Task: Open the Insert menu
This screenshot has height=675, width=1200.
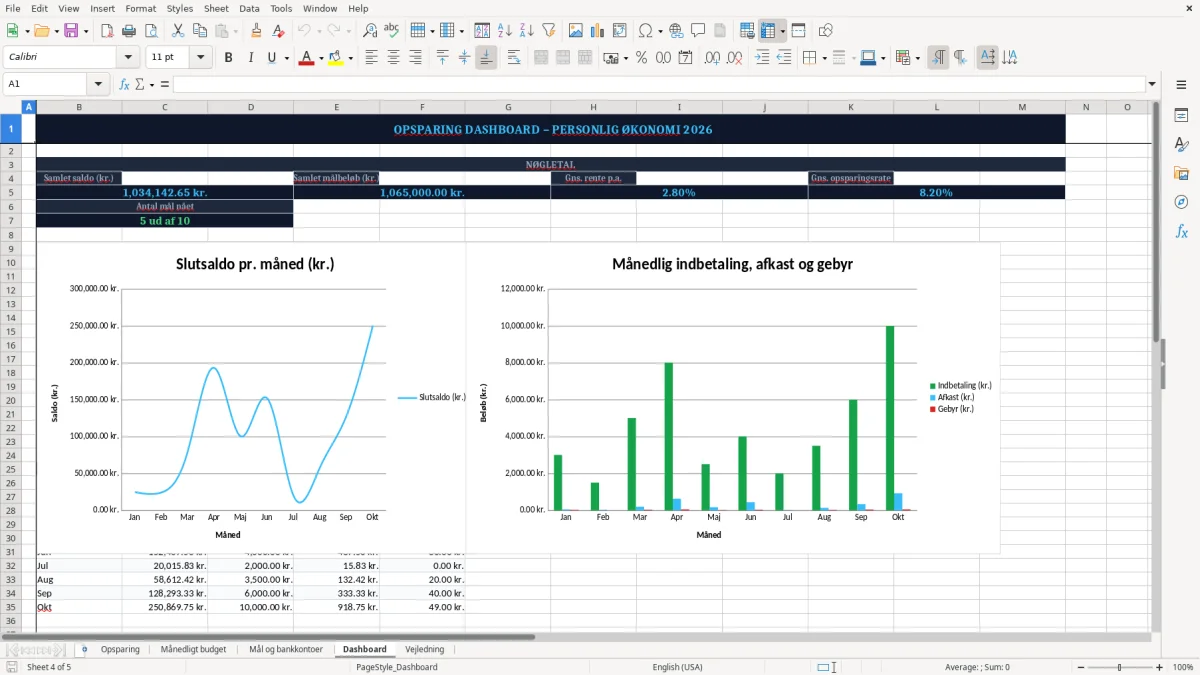Action: (103, 8)
